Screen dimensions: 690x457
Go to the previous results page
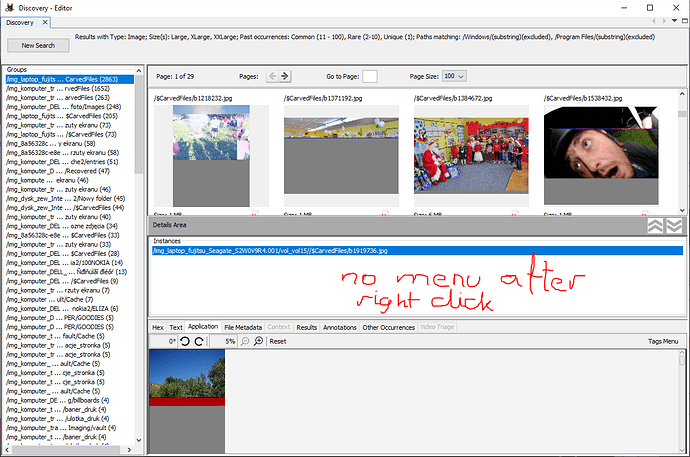pyautogui.click(x=272, y=76)
